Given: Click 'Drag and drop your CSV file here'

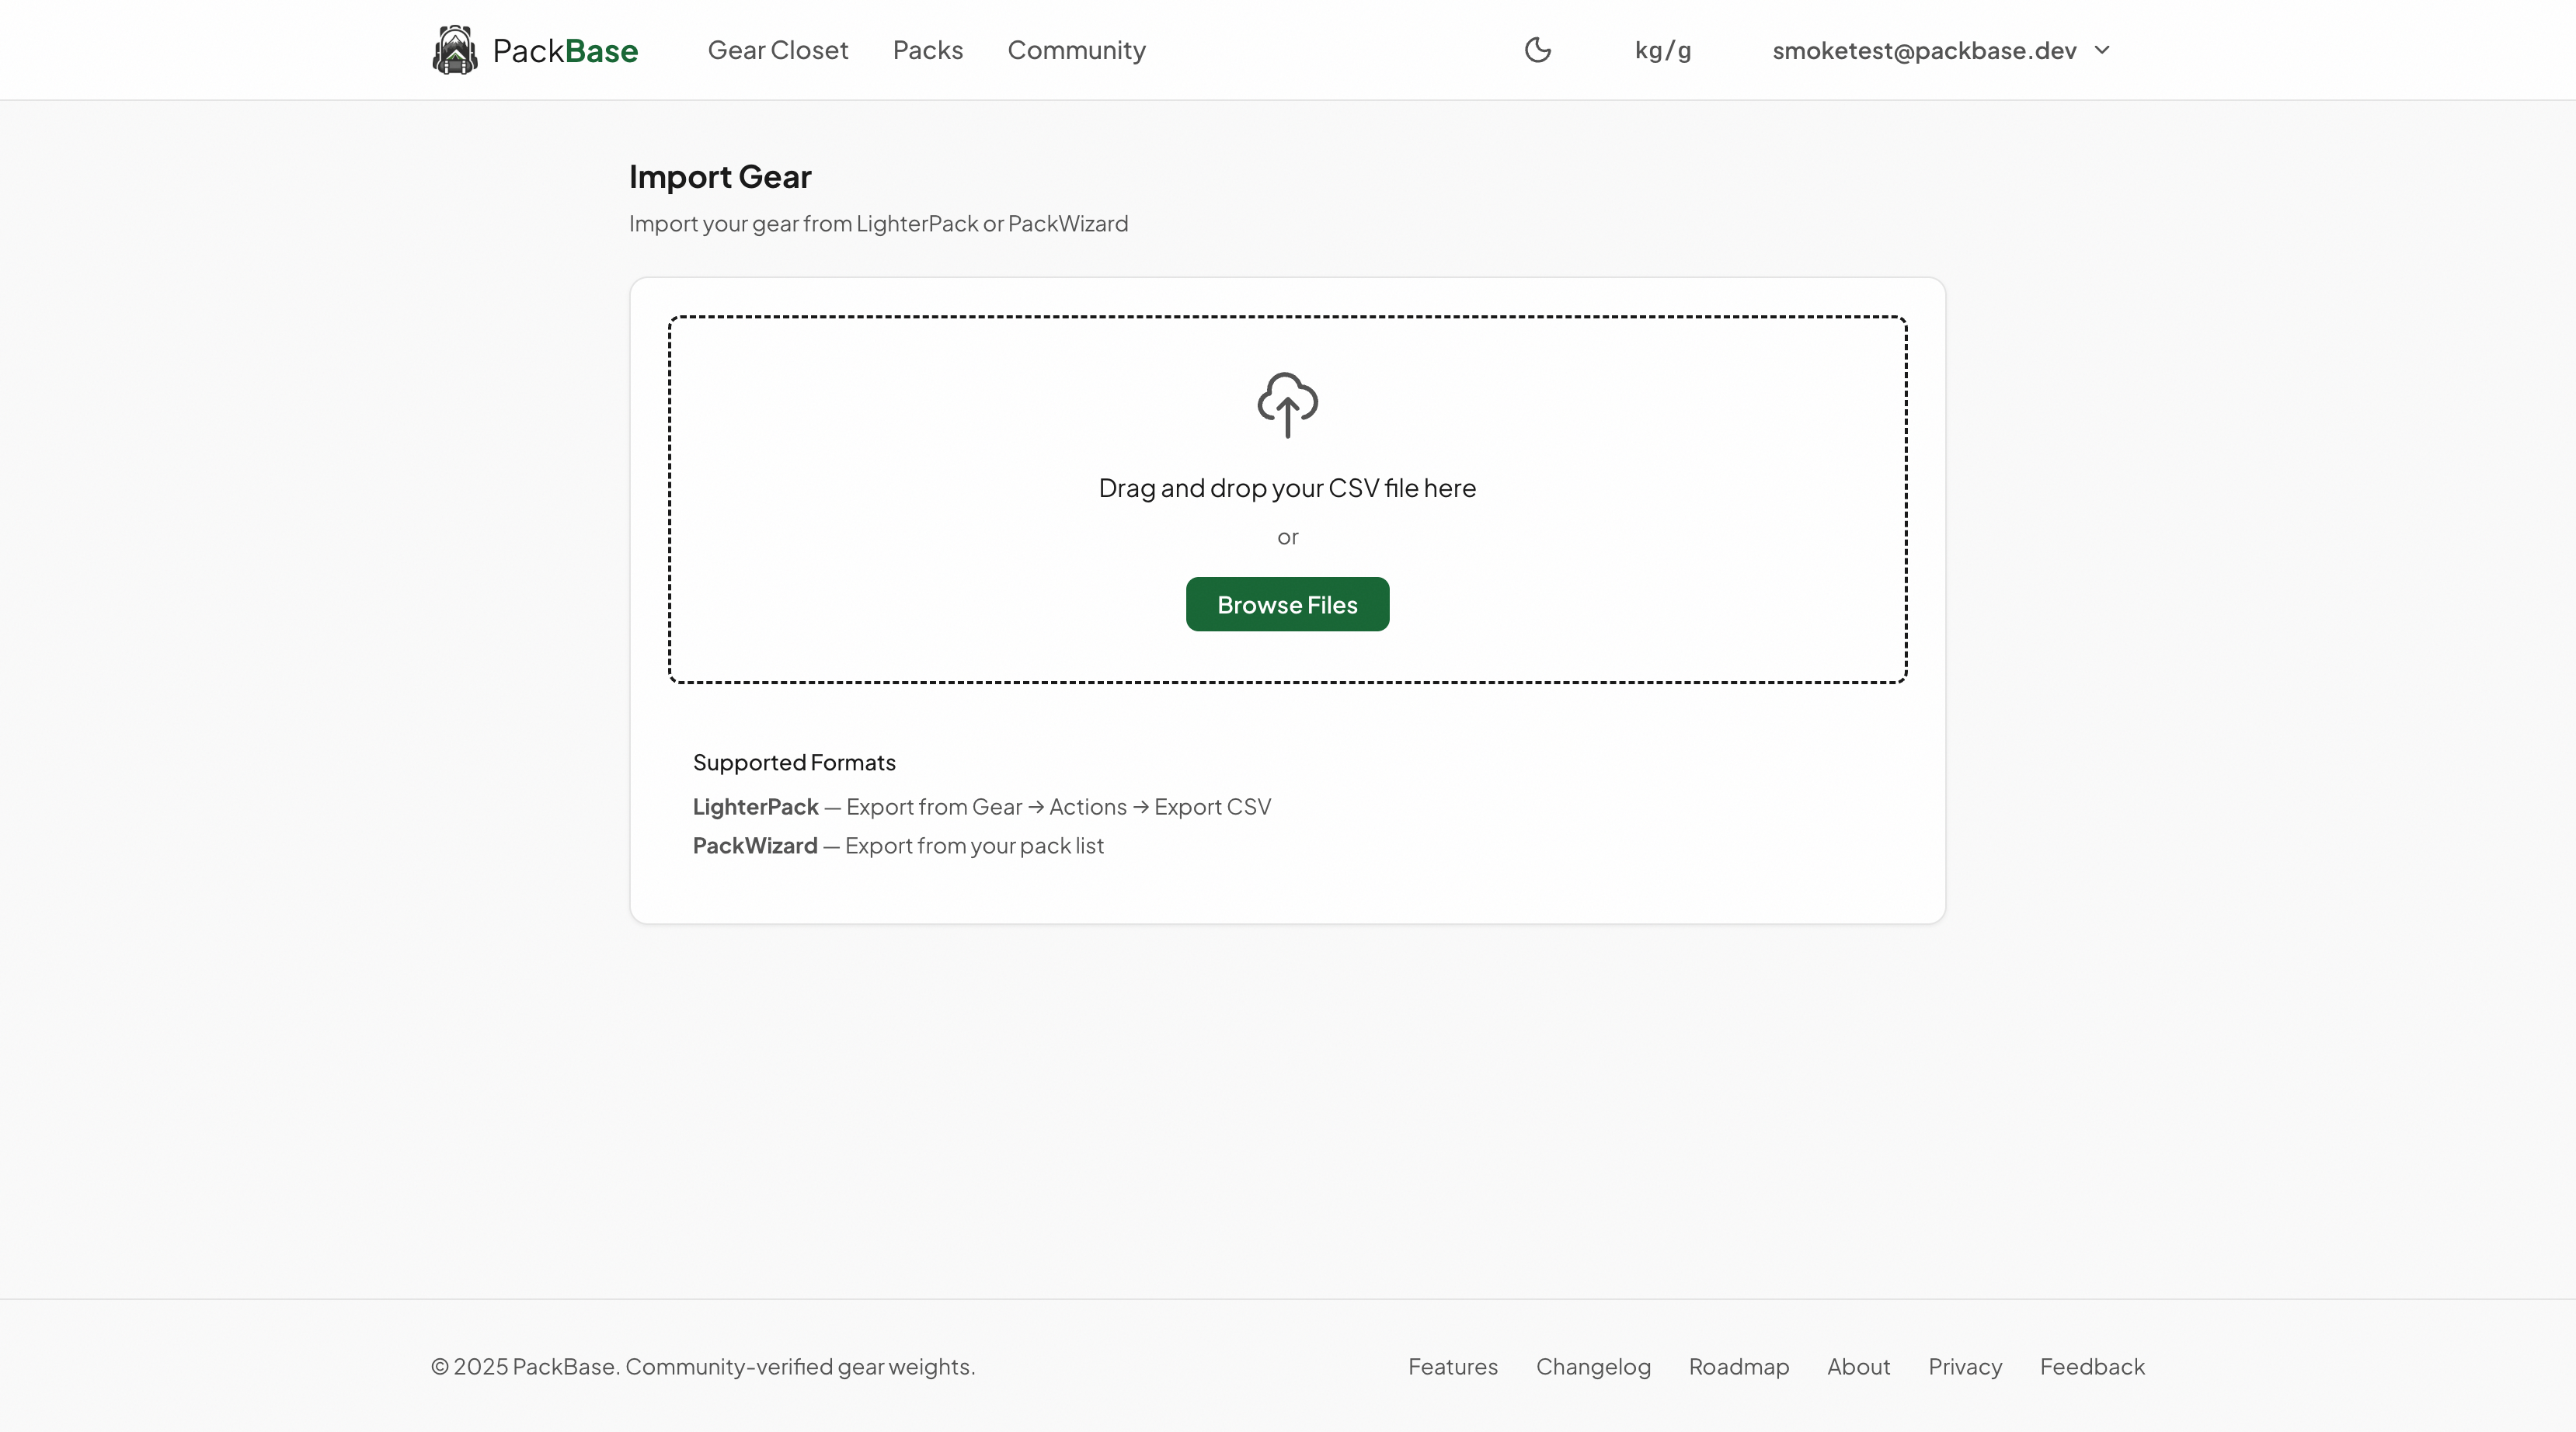Looking at the screenshot, I should 1287,488.
